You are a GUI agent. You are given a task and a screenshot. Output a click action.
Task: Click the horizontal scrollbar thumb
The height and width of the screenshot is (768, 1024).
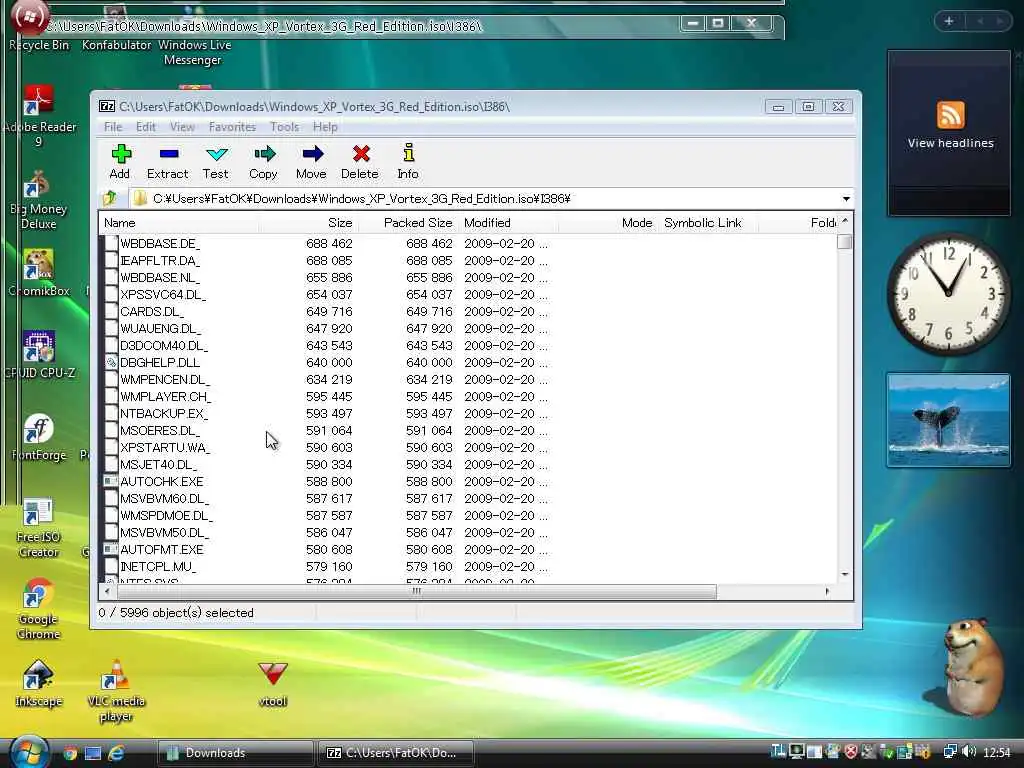pos(416,592)
